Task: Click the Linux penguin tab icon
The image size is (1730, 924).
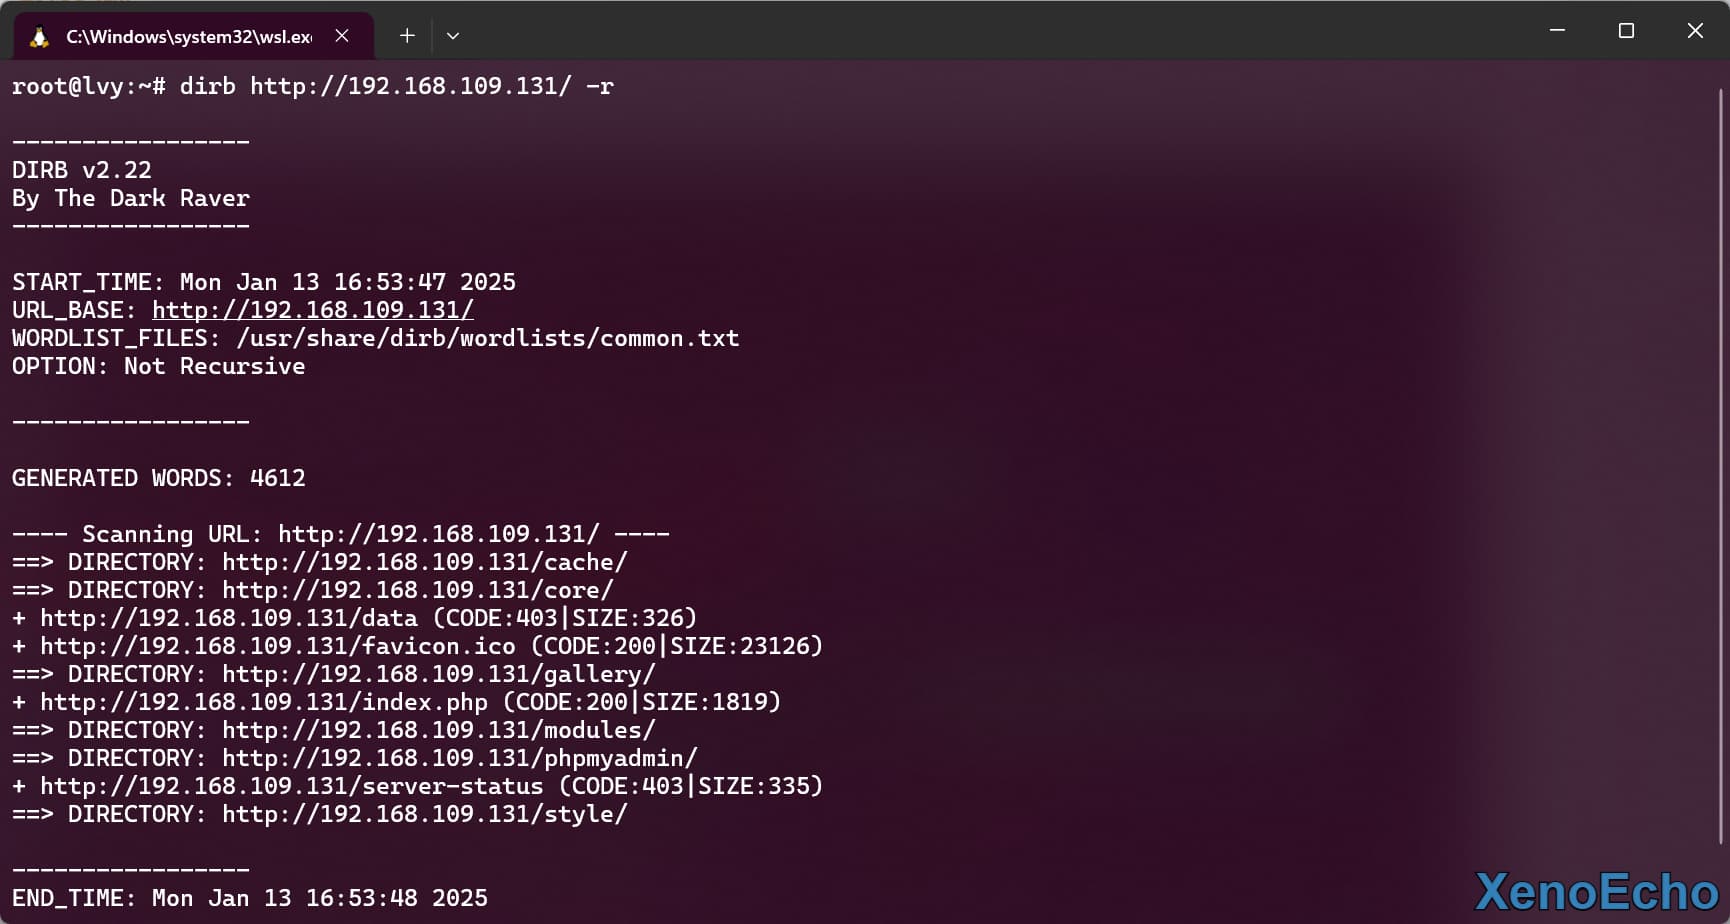Action: pyautogui.click(x=40, y=37)
